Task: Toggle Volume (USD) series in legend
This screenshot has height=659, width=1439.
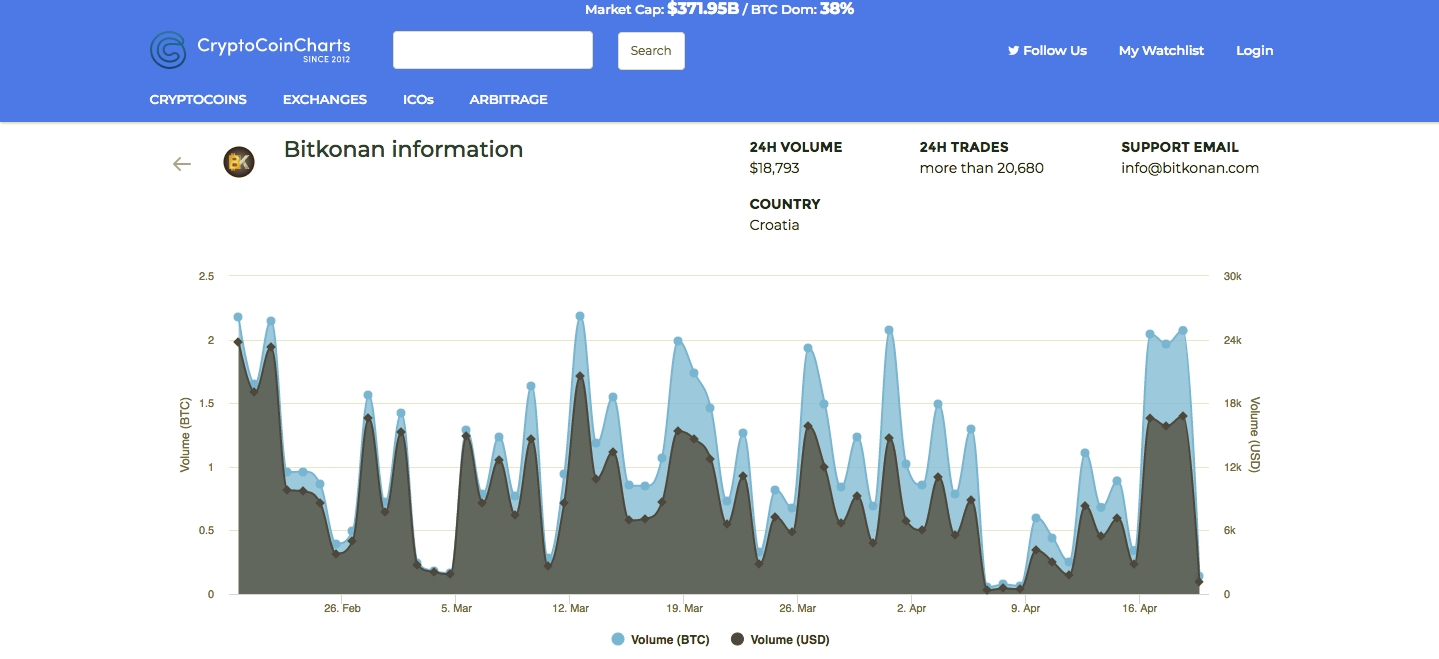Action: 780,640
